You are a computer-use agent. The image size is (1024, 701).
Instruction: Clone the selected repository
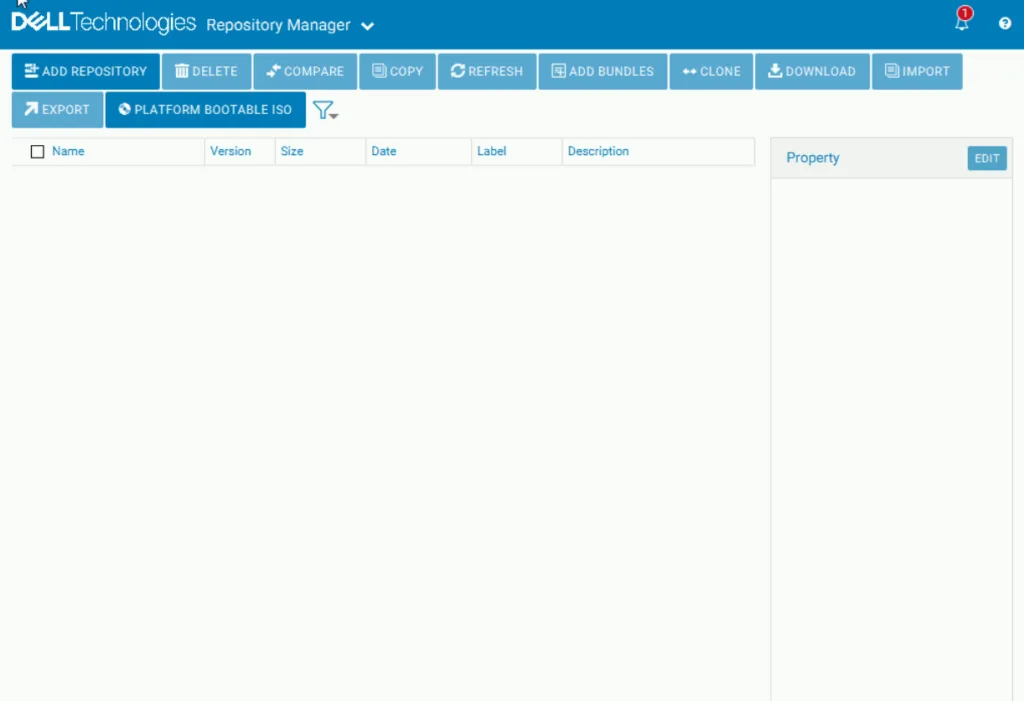[x=711, y=72]
